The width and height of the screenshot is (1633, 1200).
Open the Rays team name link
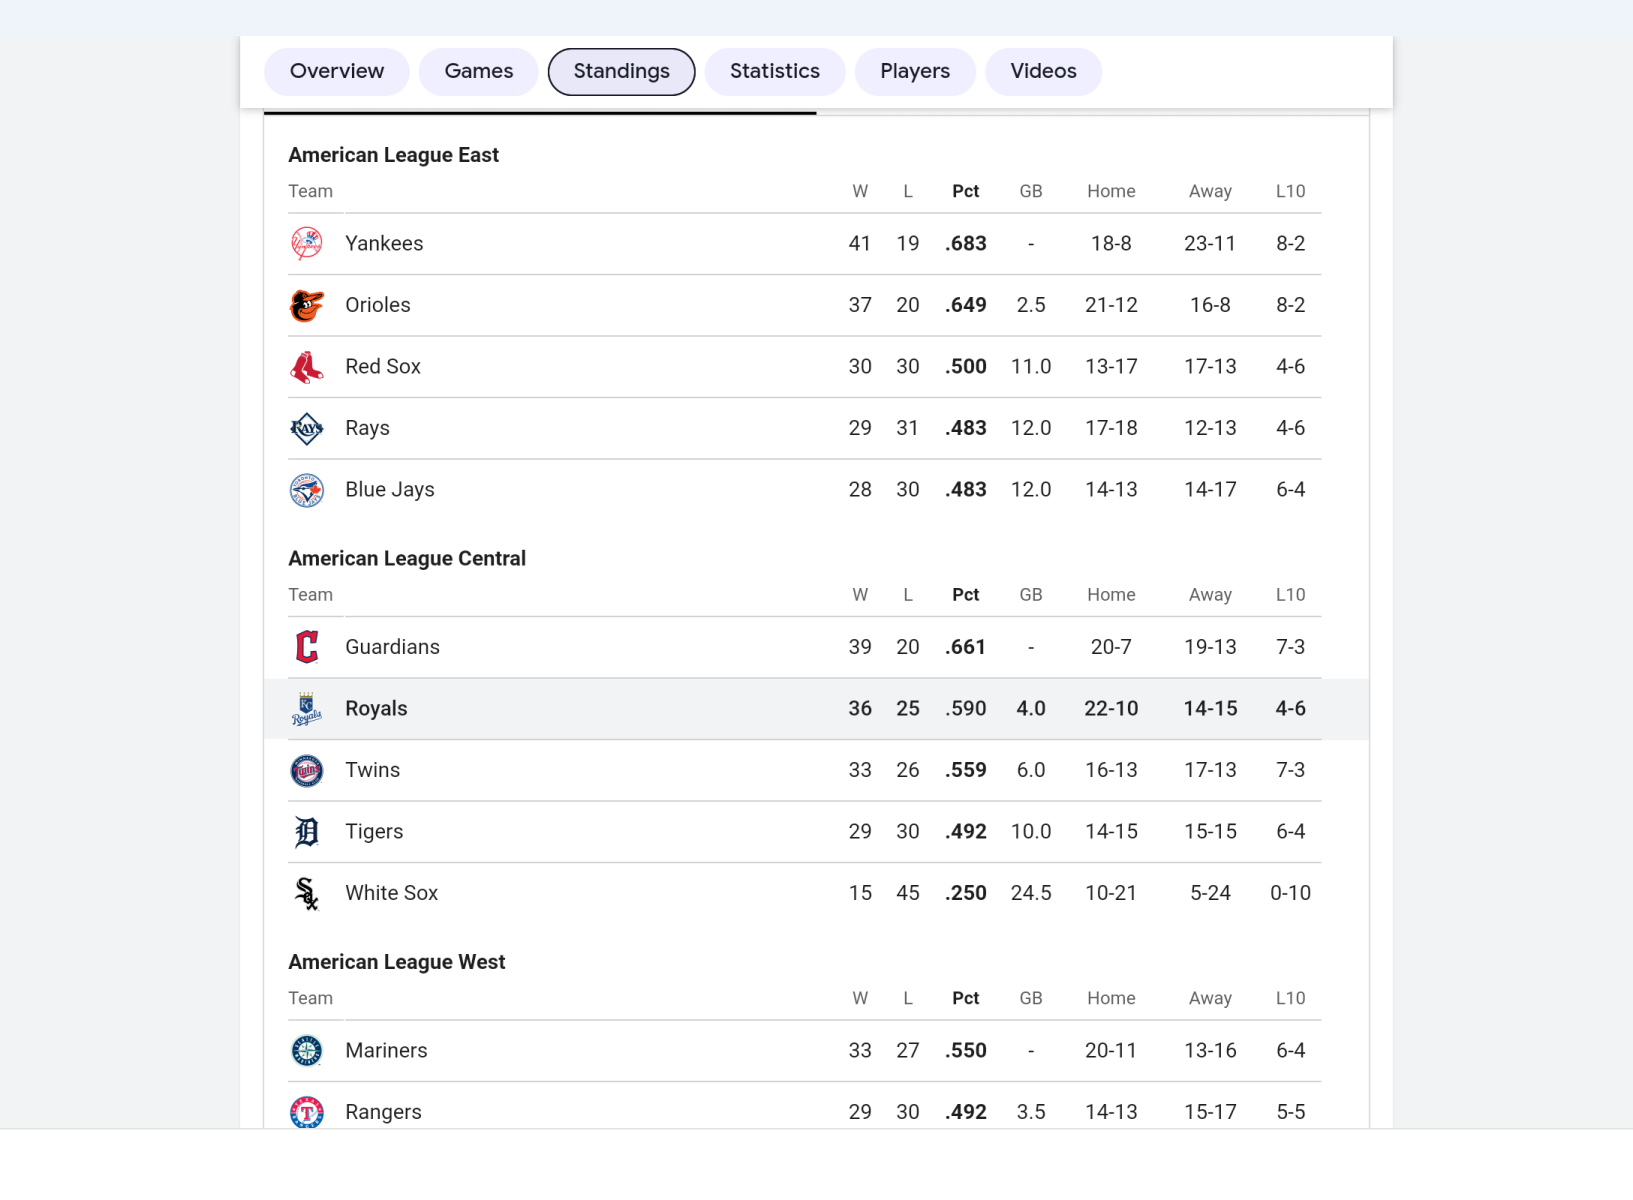pos(367,428)
